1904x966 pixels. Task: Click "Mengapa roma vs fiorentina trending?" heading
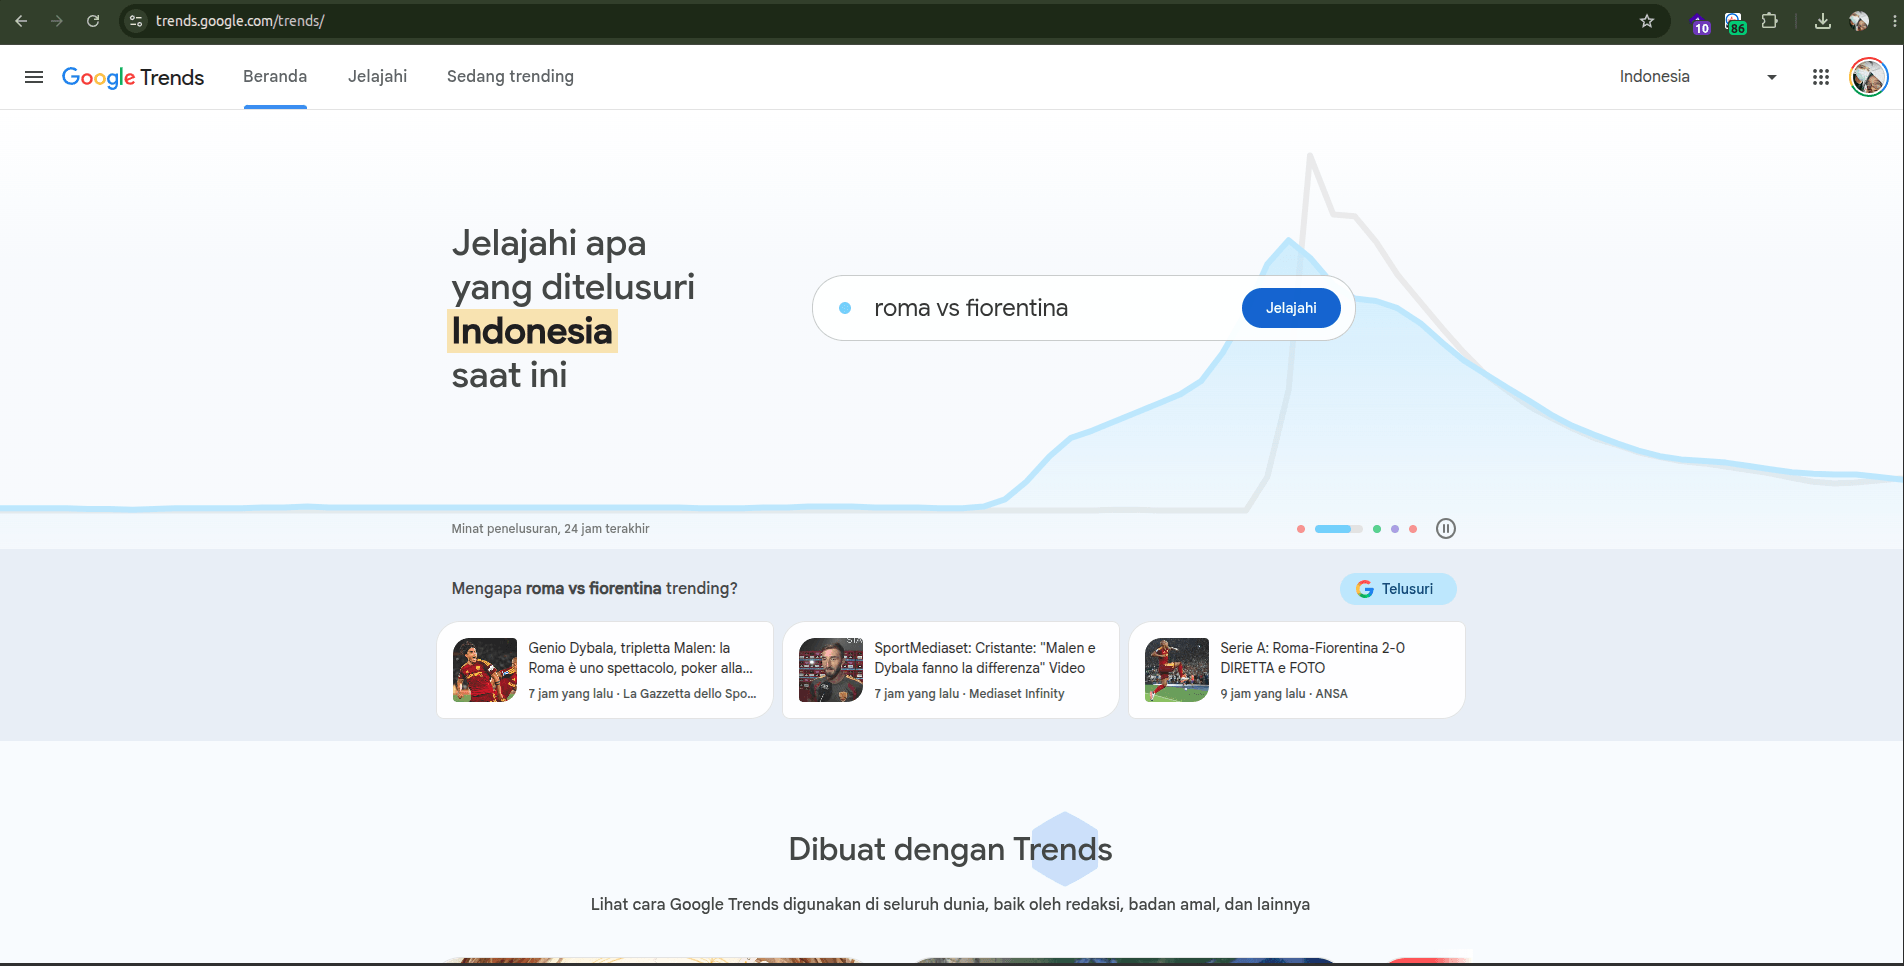point(594,589)
